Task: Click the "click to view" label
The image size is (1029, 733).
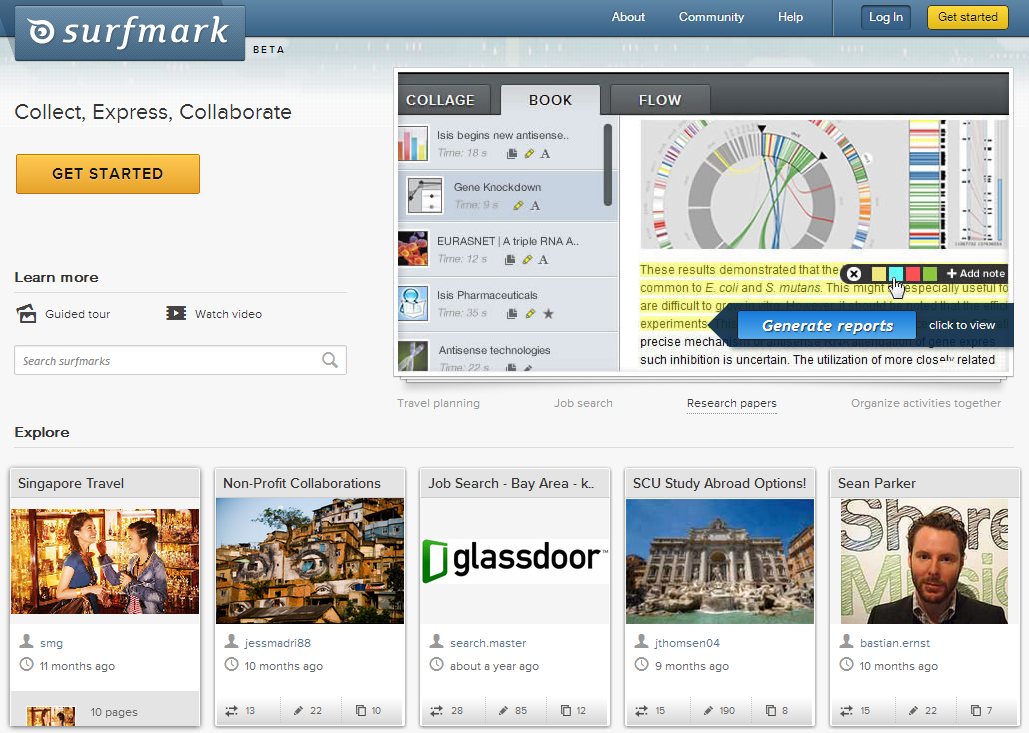Action: click(962, 325)
